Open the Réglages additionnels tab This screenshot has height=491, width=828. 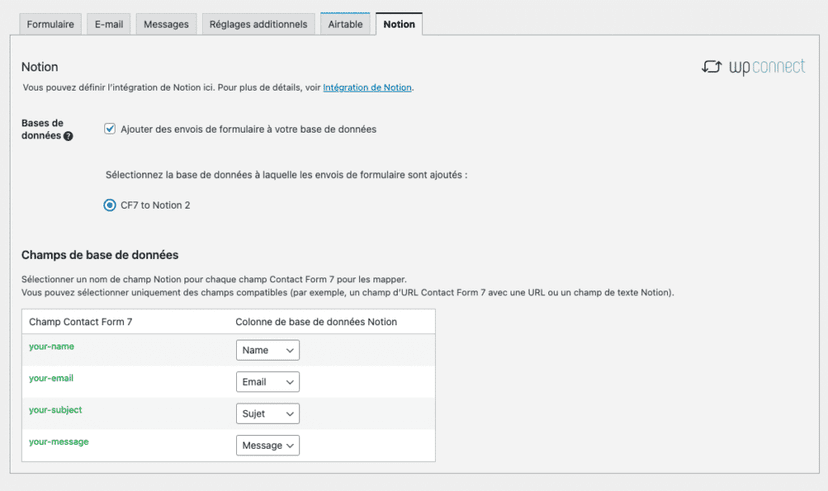(260, 24)
